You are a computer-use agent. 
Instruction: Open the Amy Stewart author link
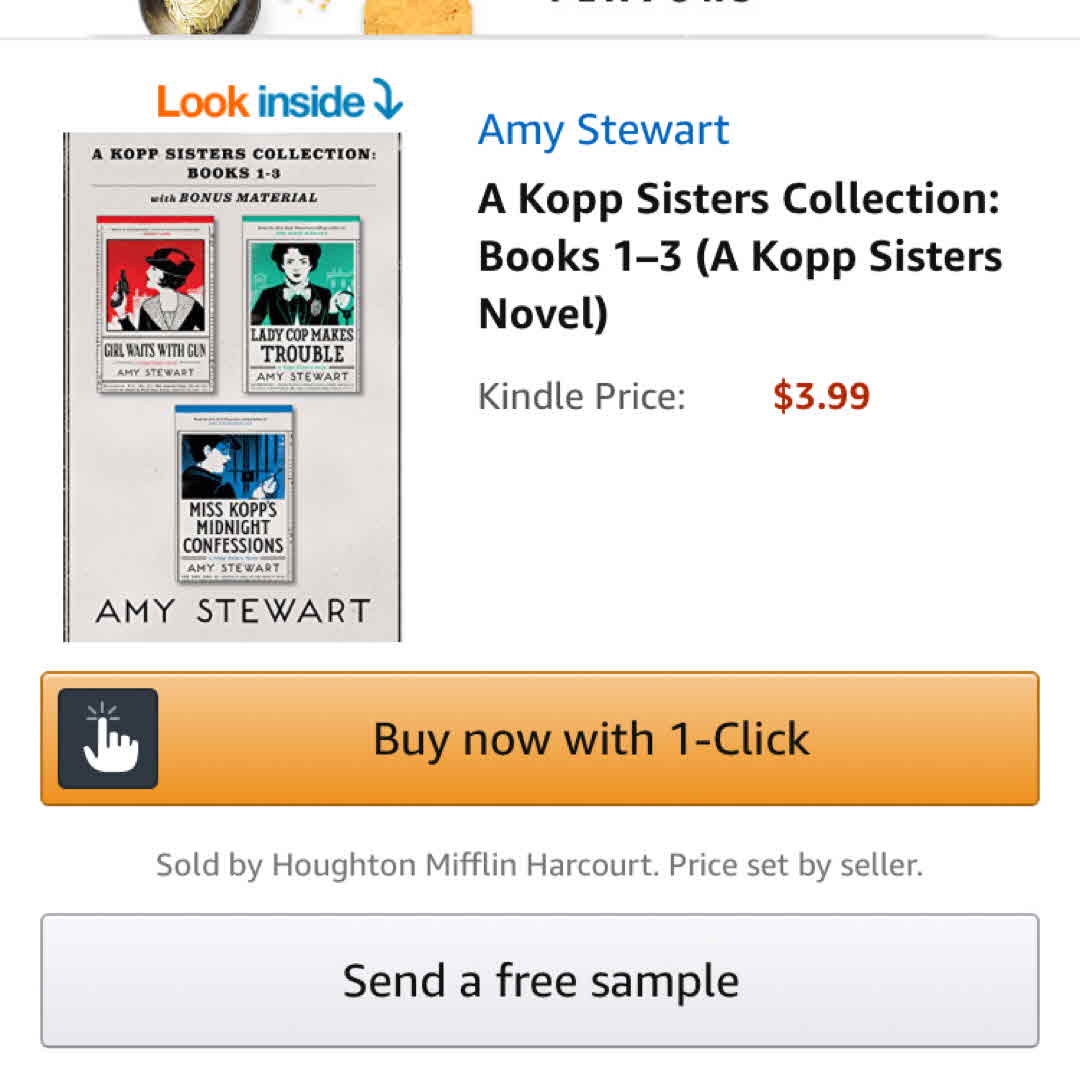(x=603, y=130)
